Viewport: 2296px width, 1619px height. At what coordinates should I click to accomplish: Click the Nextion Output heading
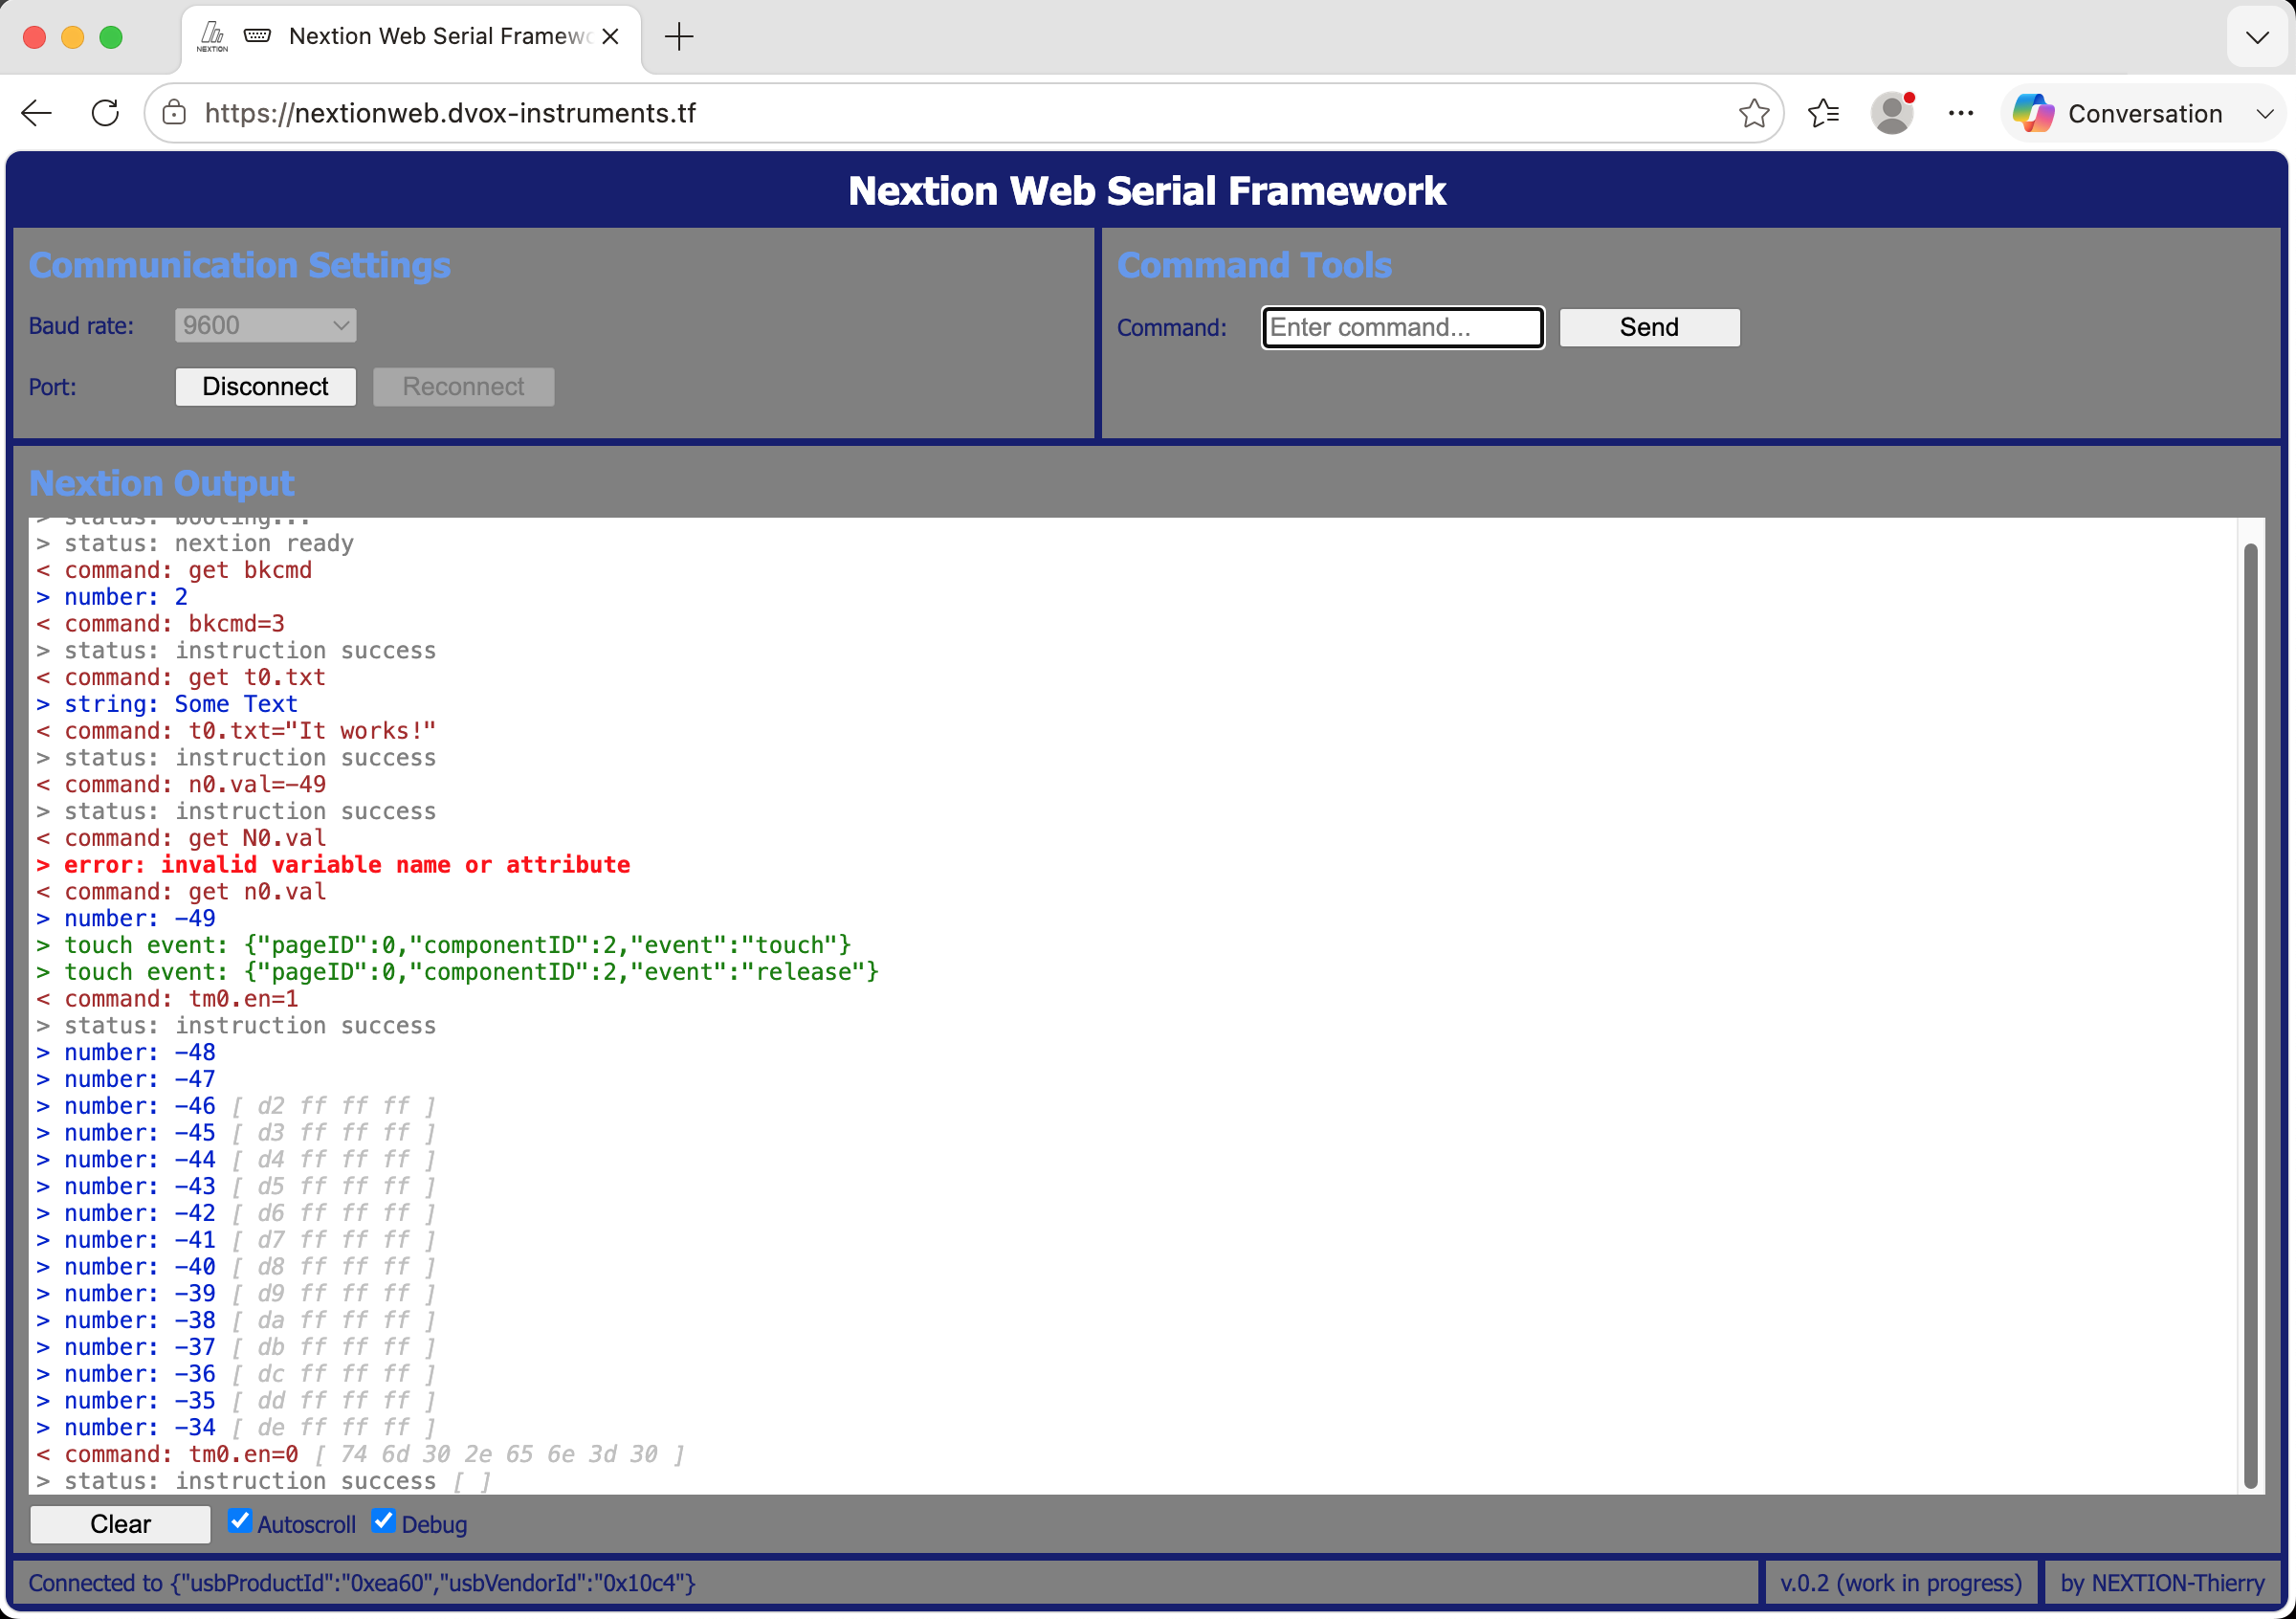(x=162, y=483)
